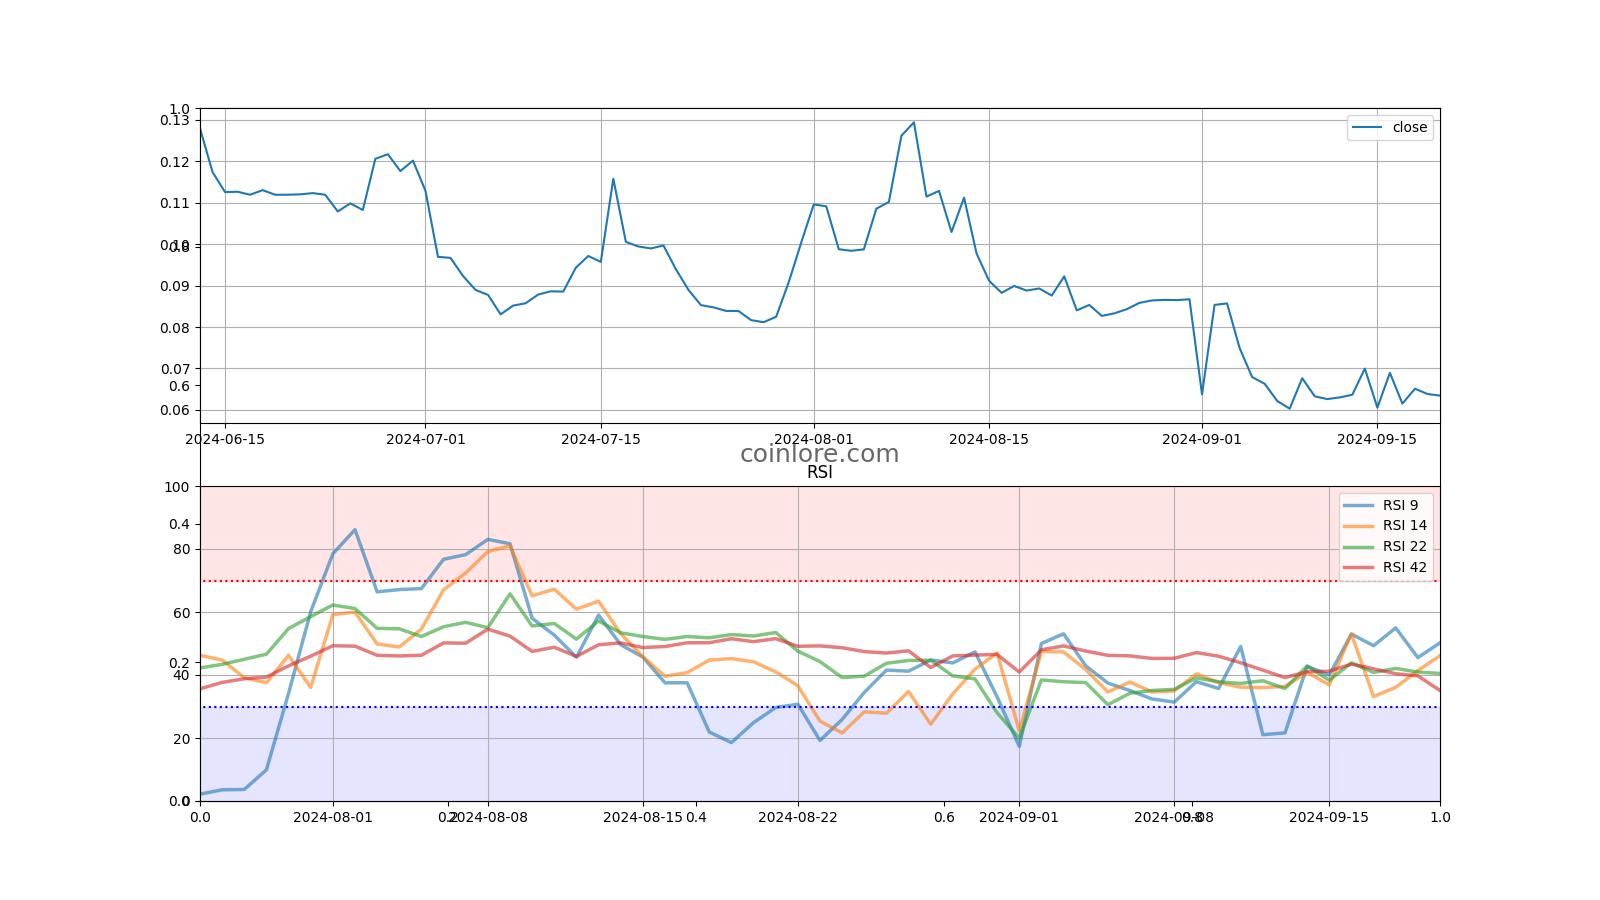
Task: Click the 2024-09-01 label under RSI chart
Action: point(1019,817)
